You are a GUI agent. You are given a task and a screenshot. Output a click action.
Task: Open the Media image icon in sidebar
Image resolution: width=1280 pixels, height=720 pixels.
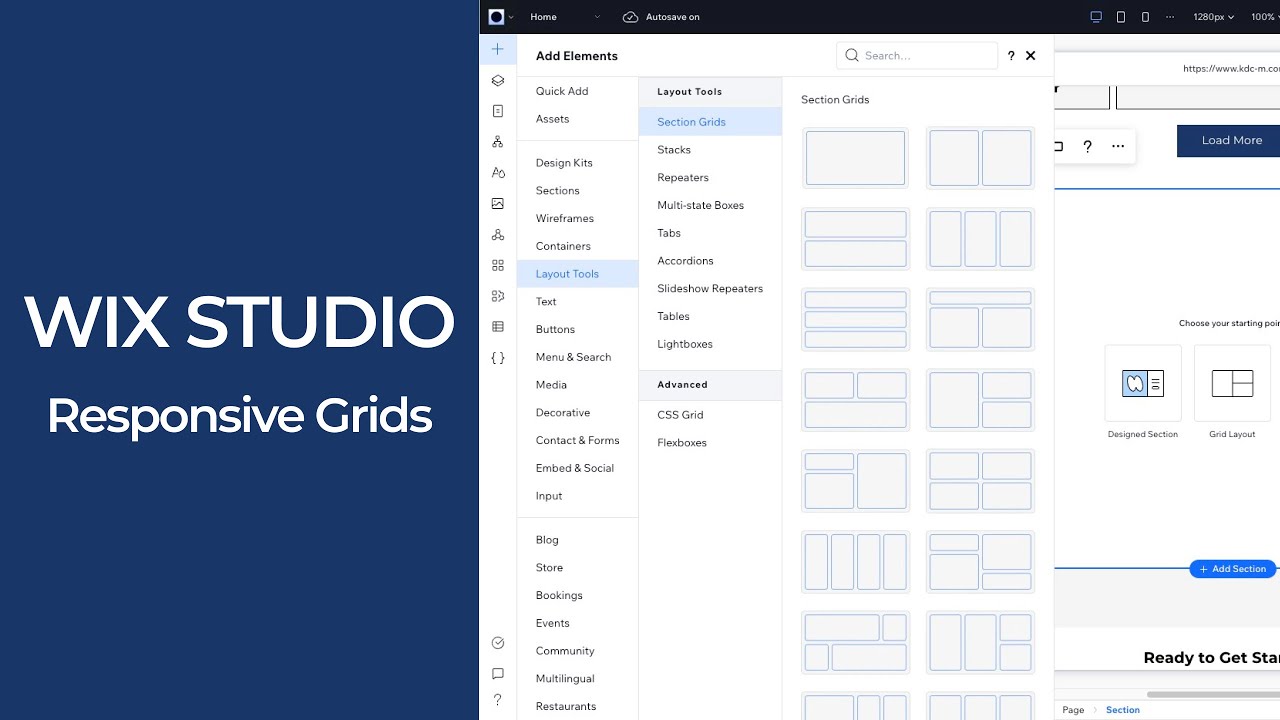[x=498, y=203]
